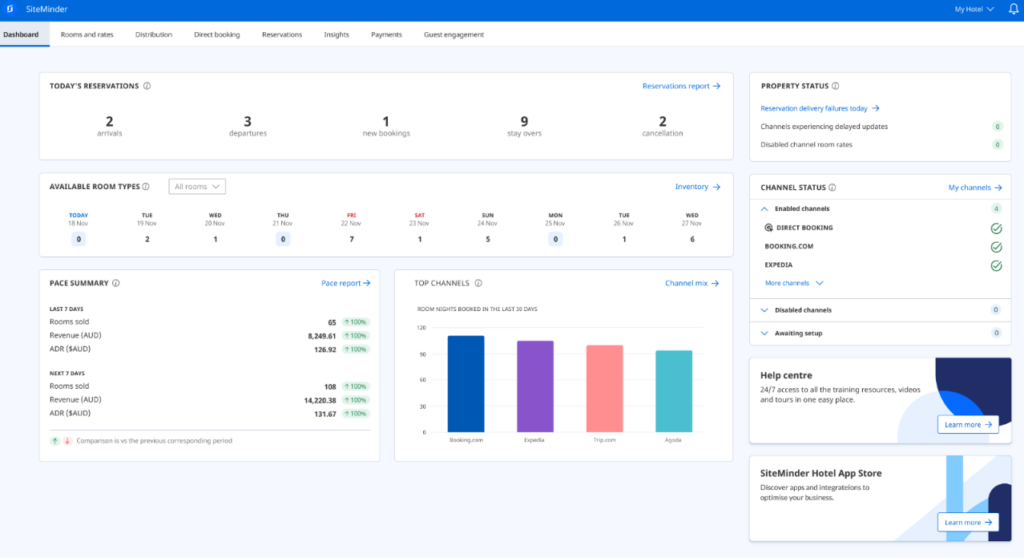Collapse the Enabled channels section
This screenshot has height=558, width=1024.
[764, 208]
